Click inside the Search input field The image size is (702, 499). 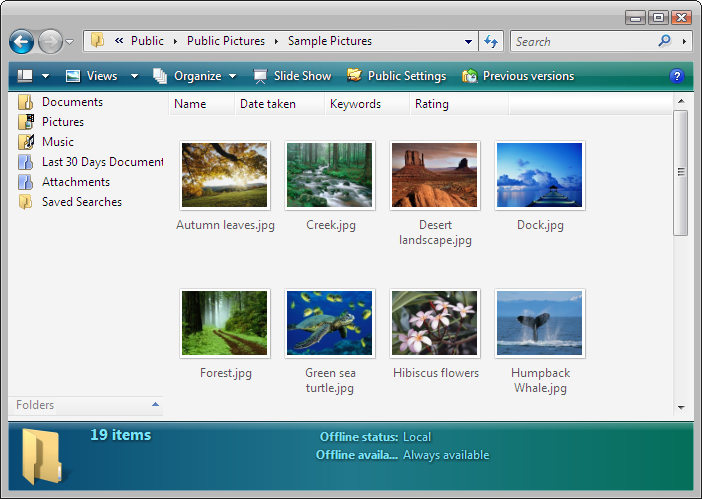[x=582, y=42]
